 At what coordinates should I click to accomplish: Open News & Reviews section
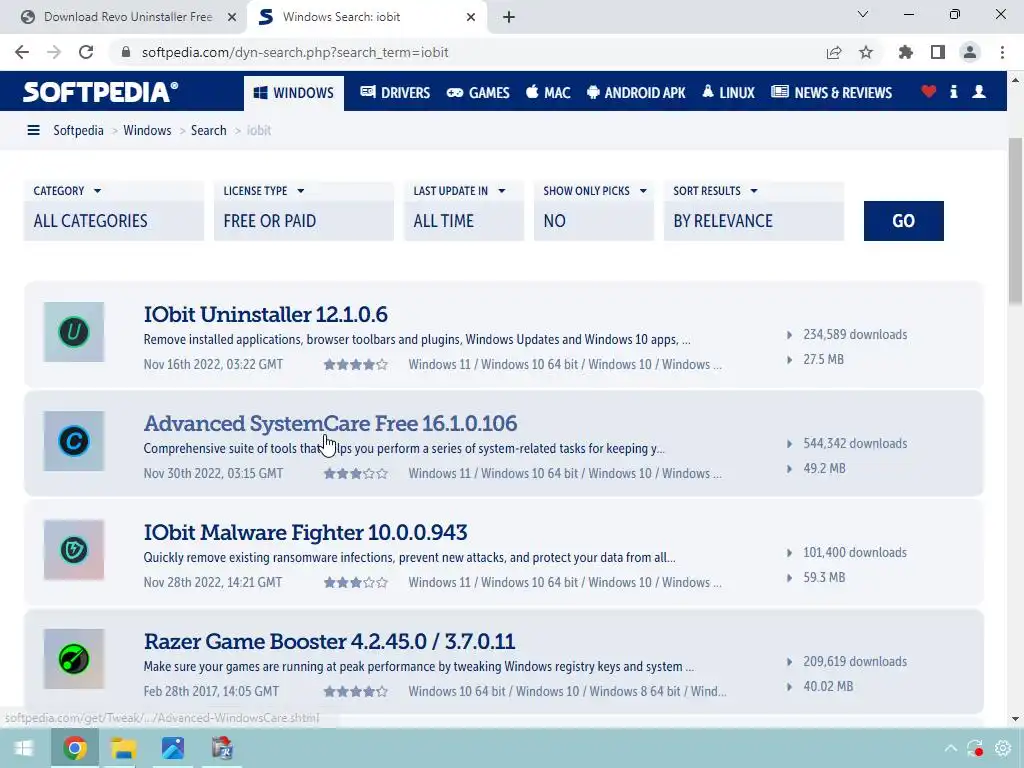point(831,93)
